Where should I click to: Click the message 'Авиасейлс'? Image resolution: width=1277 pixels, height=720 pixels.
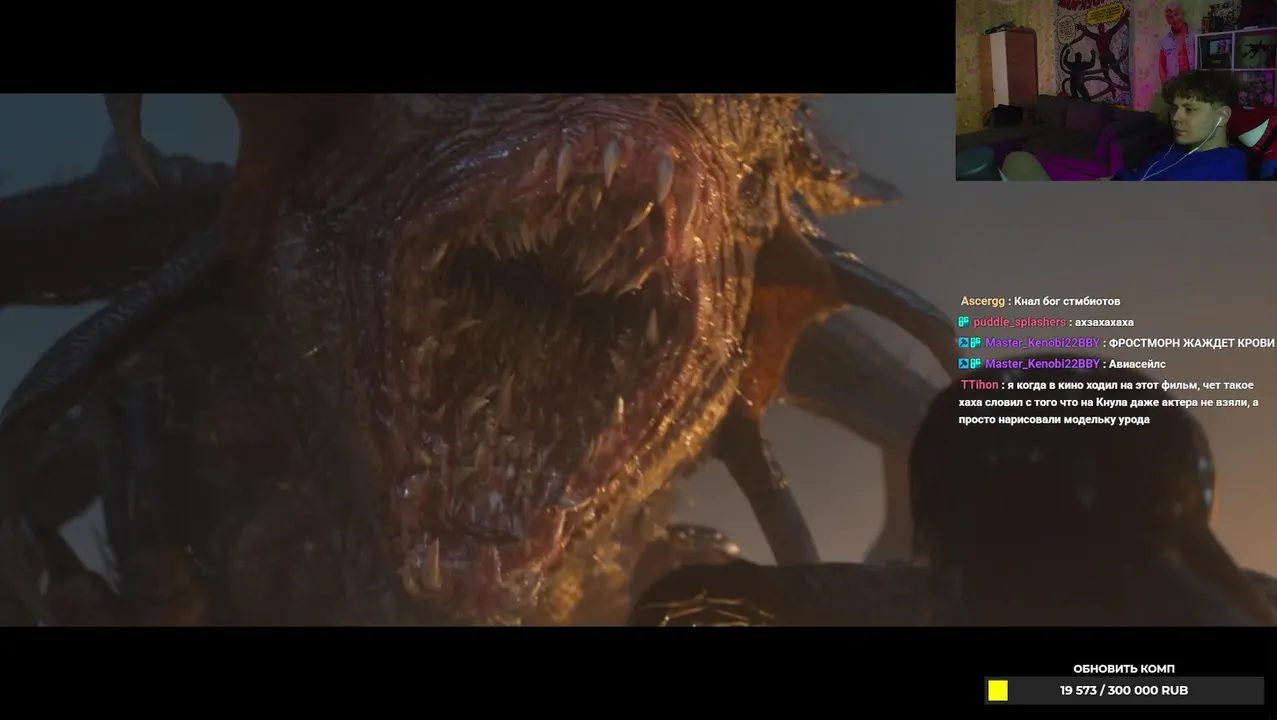(x=1137, y=364)
